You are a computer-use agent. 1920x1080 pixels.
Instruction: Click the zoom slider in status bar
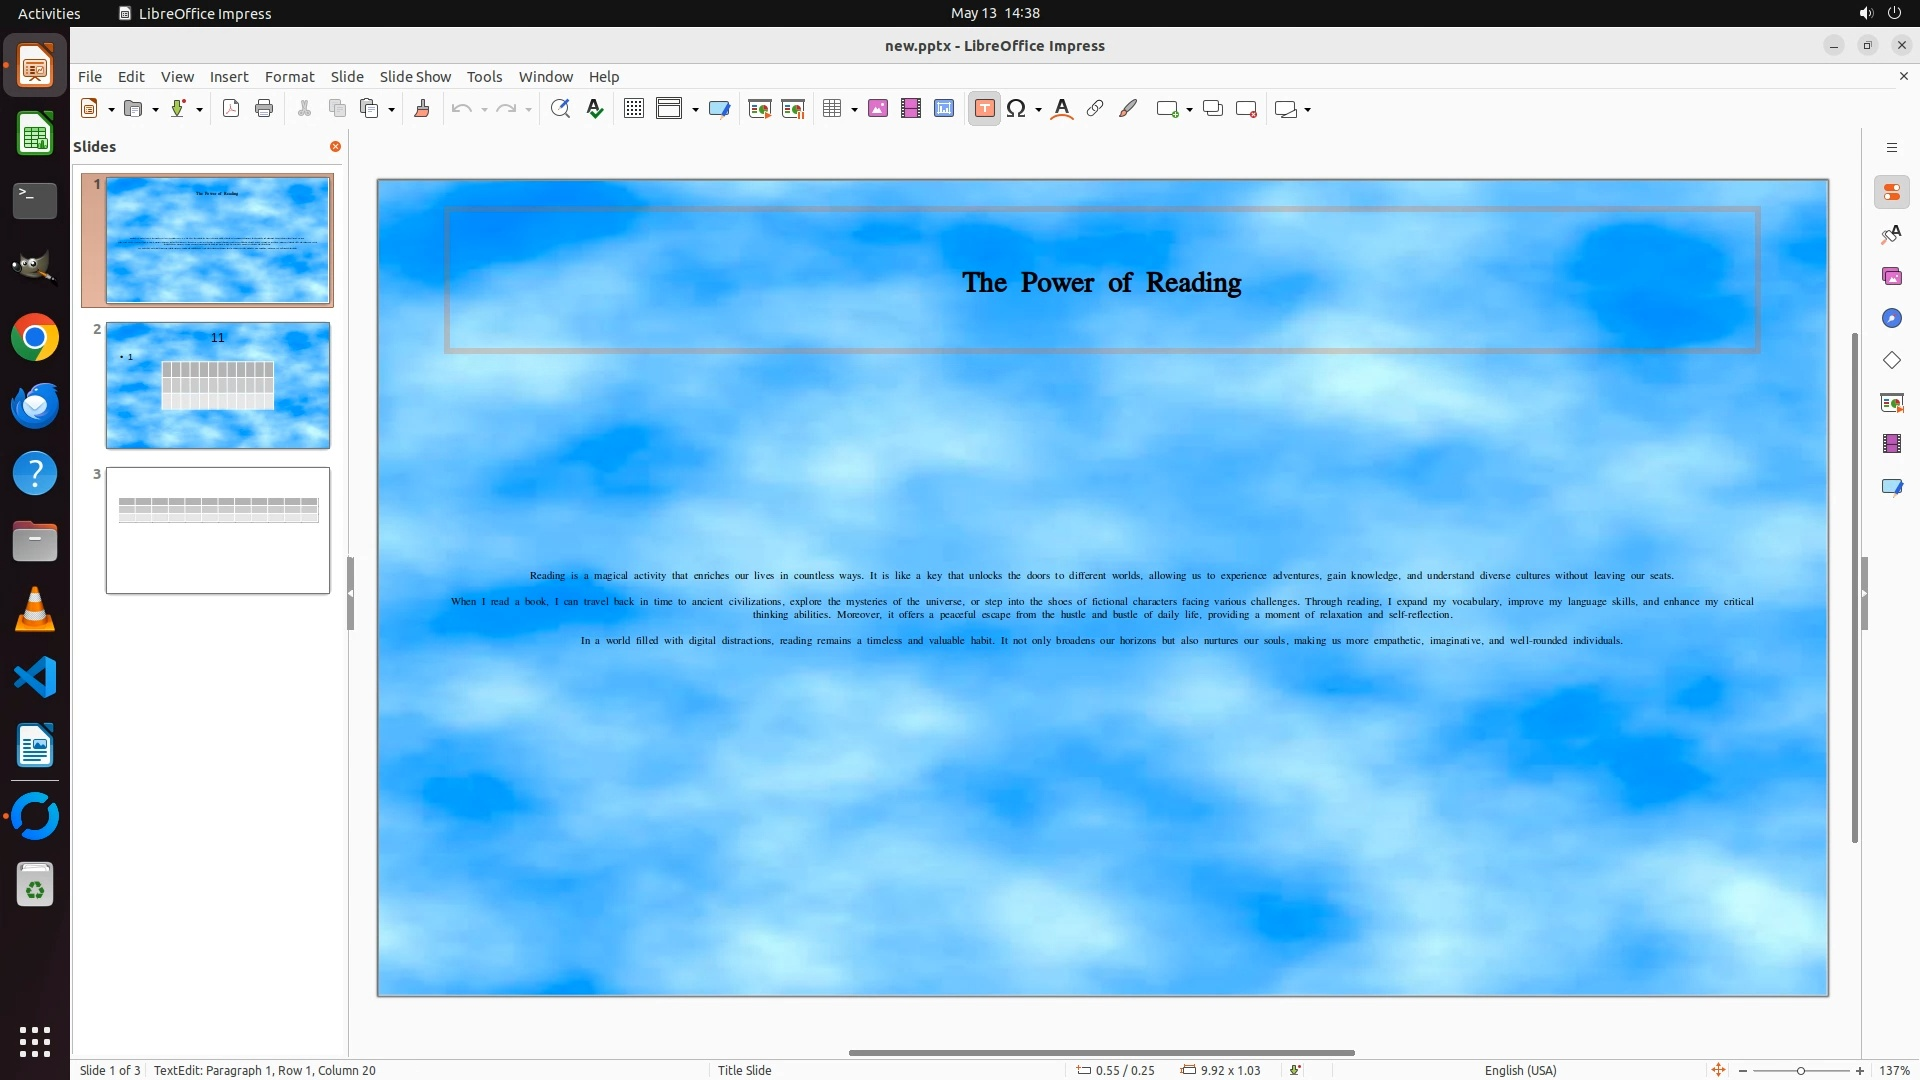pos(1801,1070)
